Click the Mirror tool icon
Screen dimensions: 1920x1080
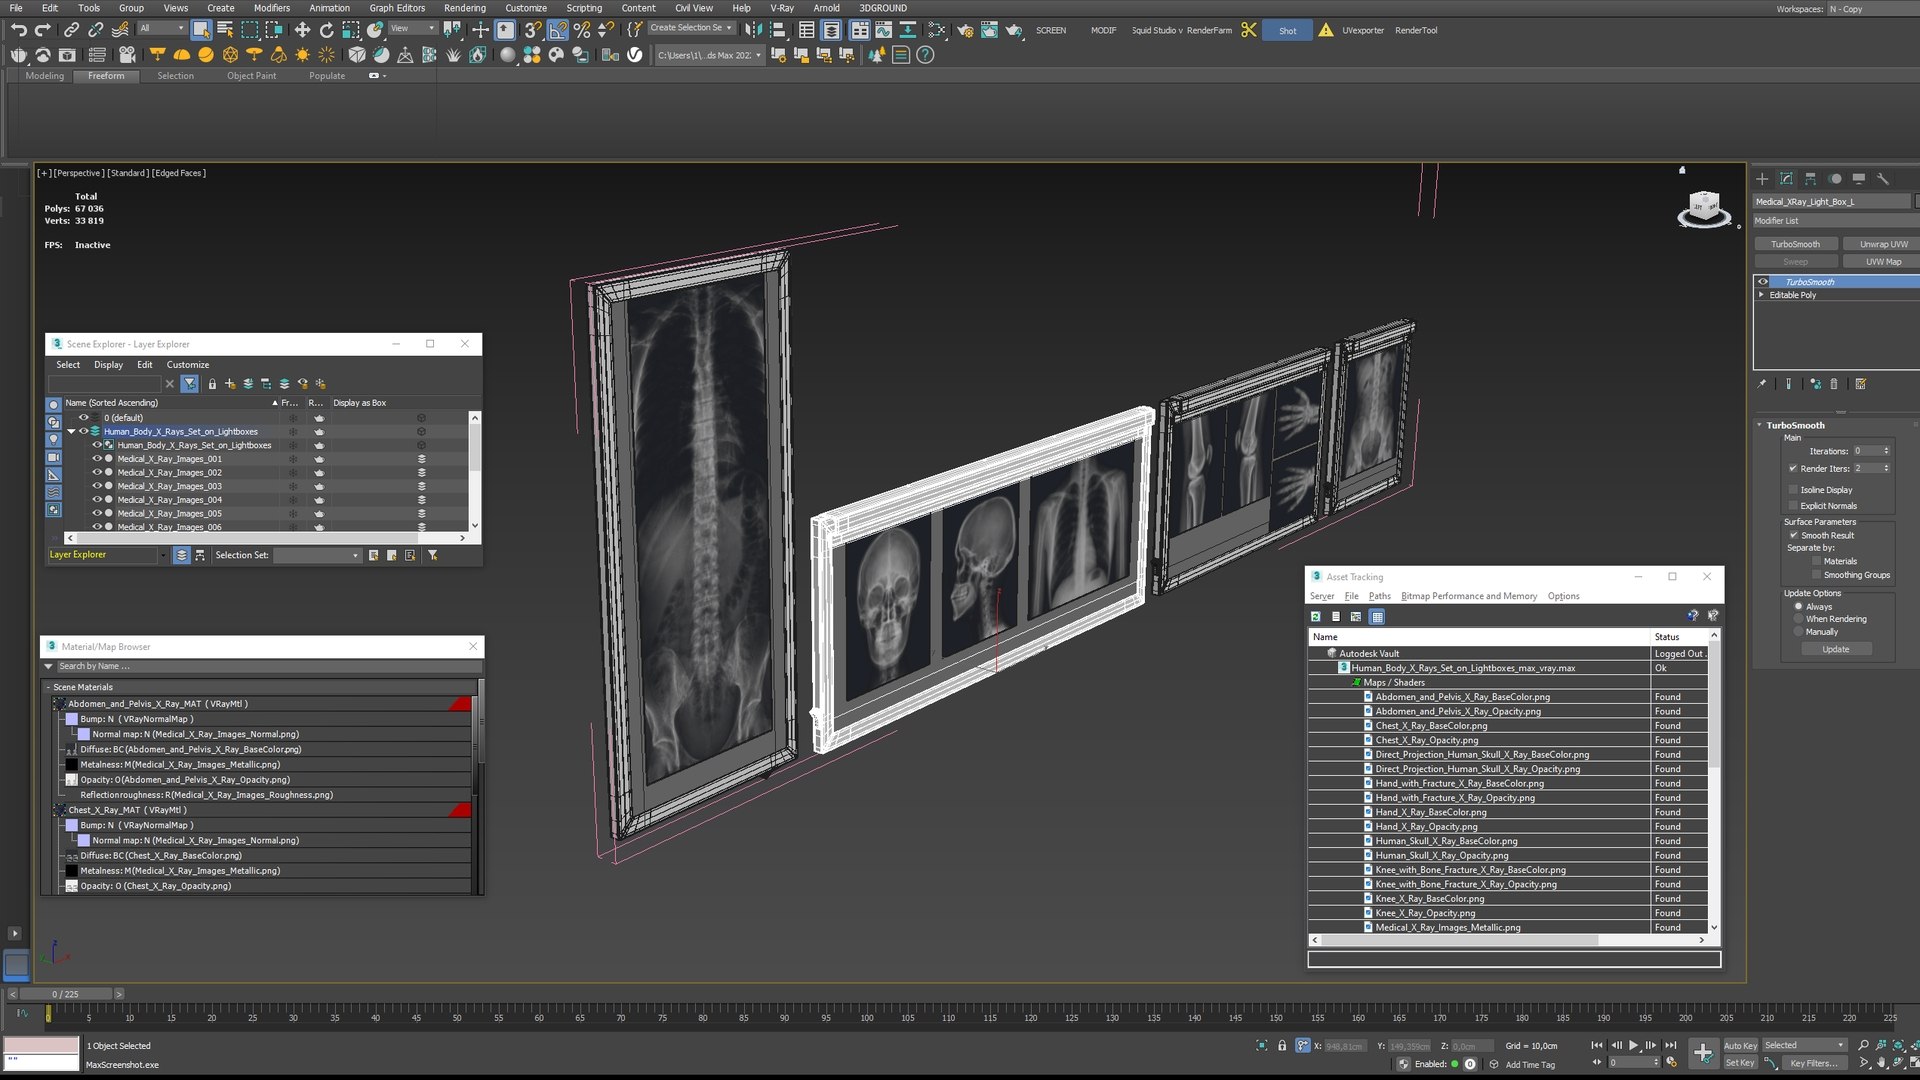click(x=753, y=30)
